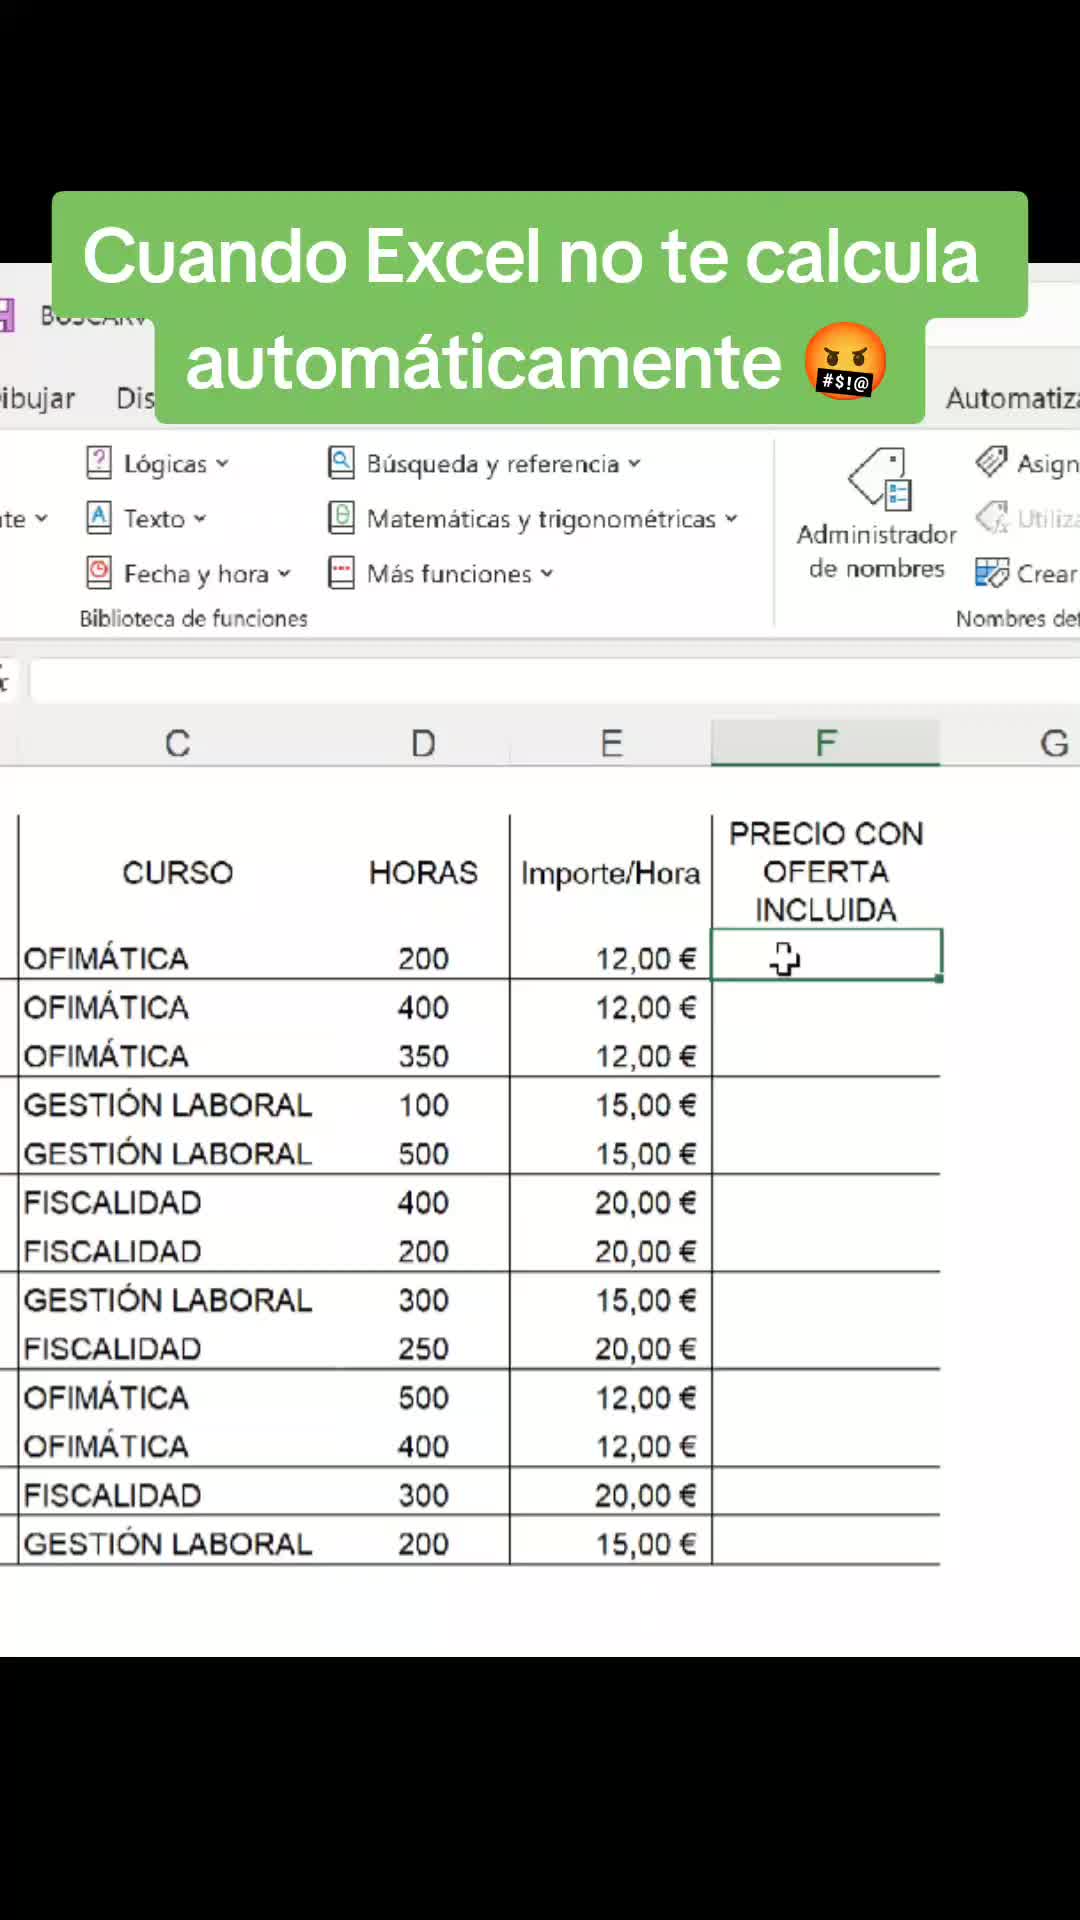
Task: Select the active empty cell under PRECIO CON OFERTA
Action: click(826, 955)
